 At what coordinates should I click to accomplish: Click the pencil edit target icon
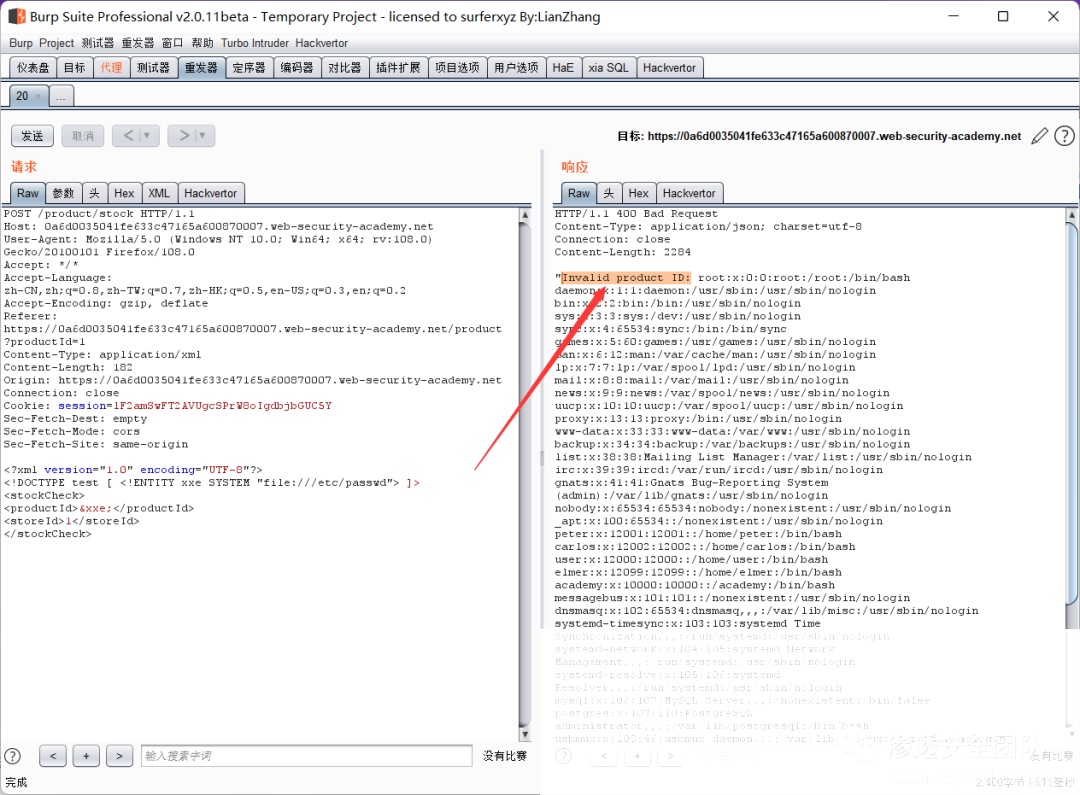point(1039,136)
